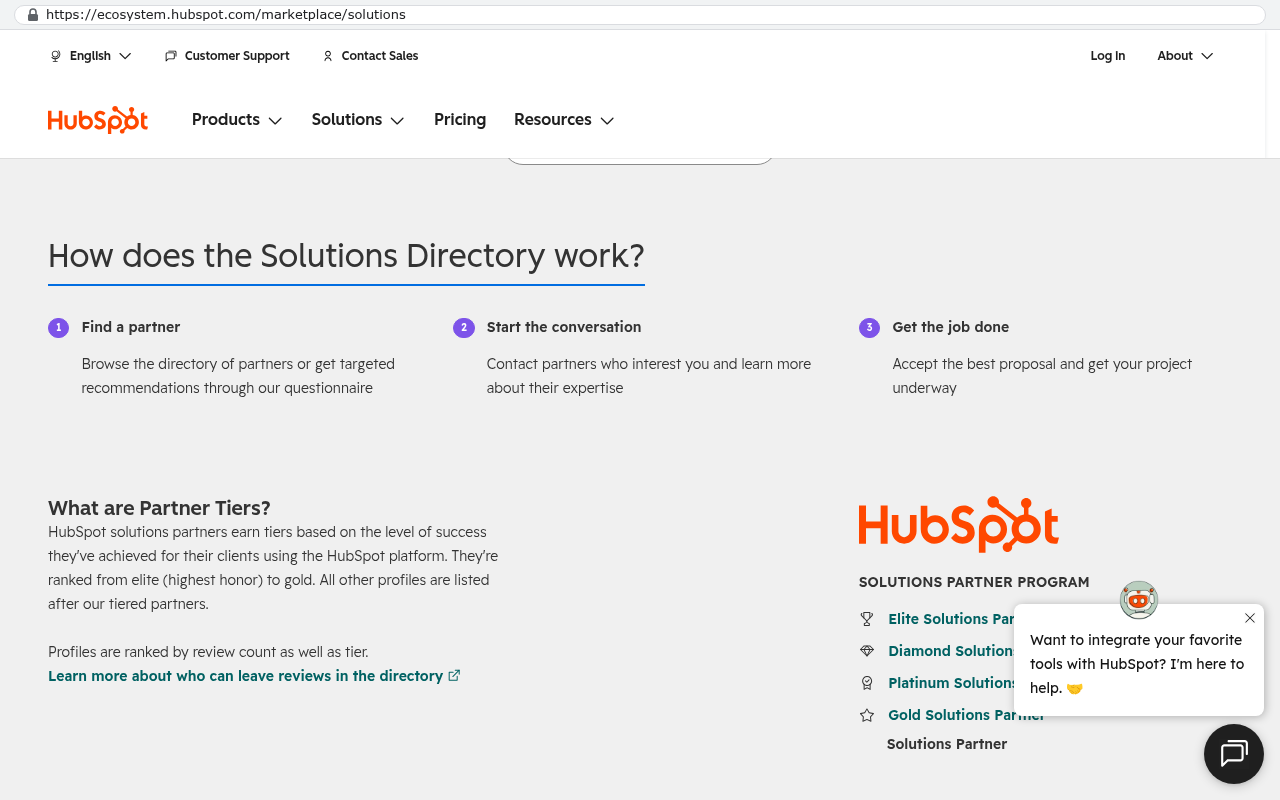
Task: Click the badge icon for Platinum tier
Action: click(x=867, y=683)
